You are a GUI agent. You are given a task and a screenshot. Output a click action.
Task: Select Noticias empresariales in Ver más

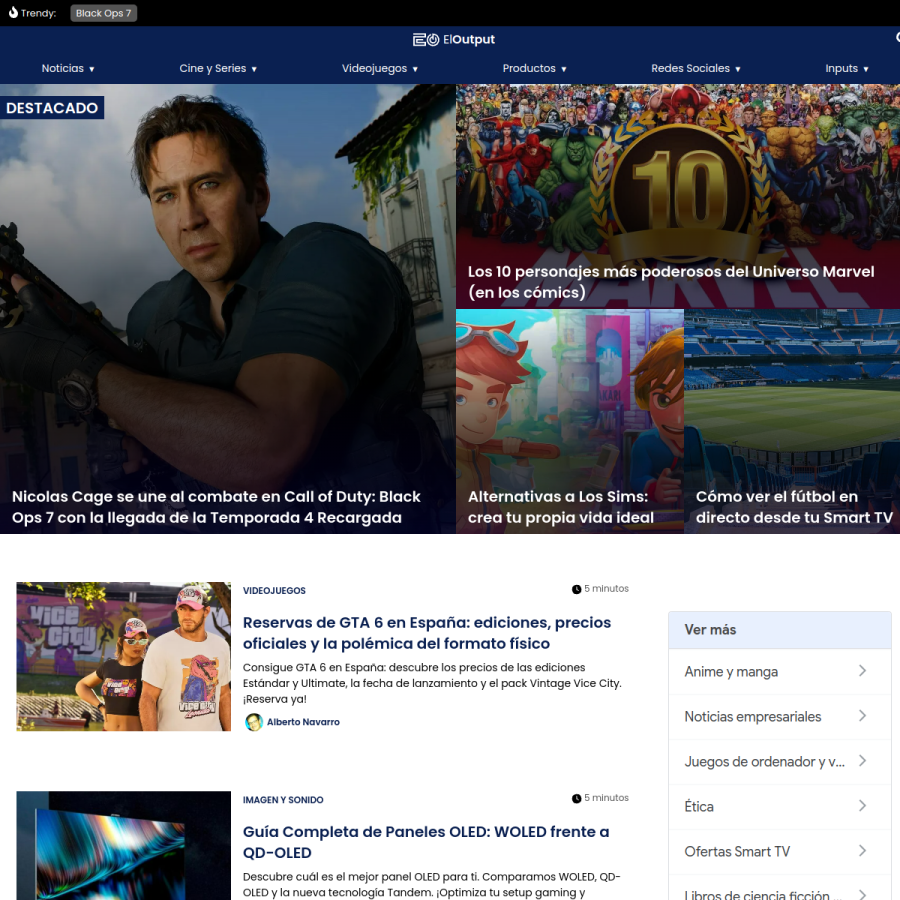[x=779, y=716]
